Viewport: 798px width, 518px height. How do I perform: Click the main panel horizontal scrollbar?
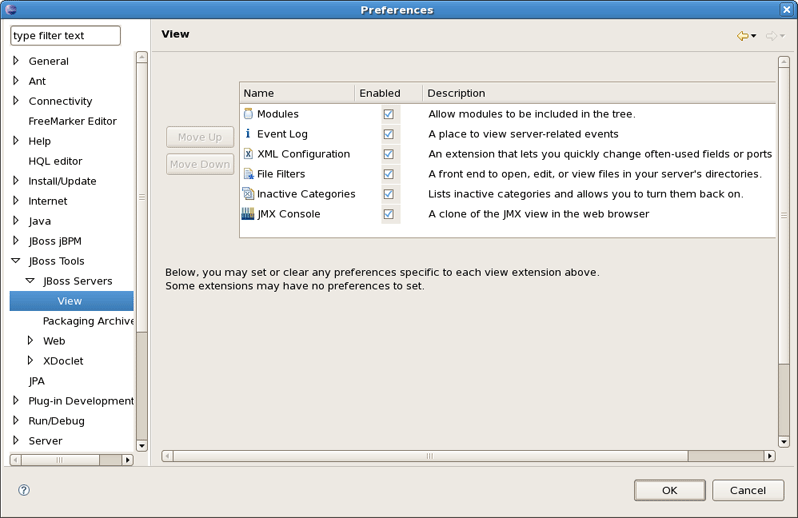pos(430,456)
